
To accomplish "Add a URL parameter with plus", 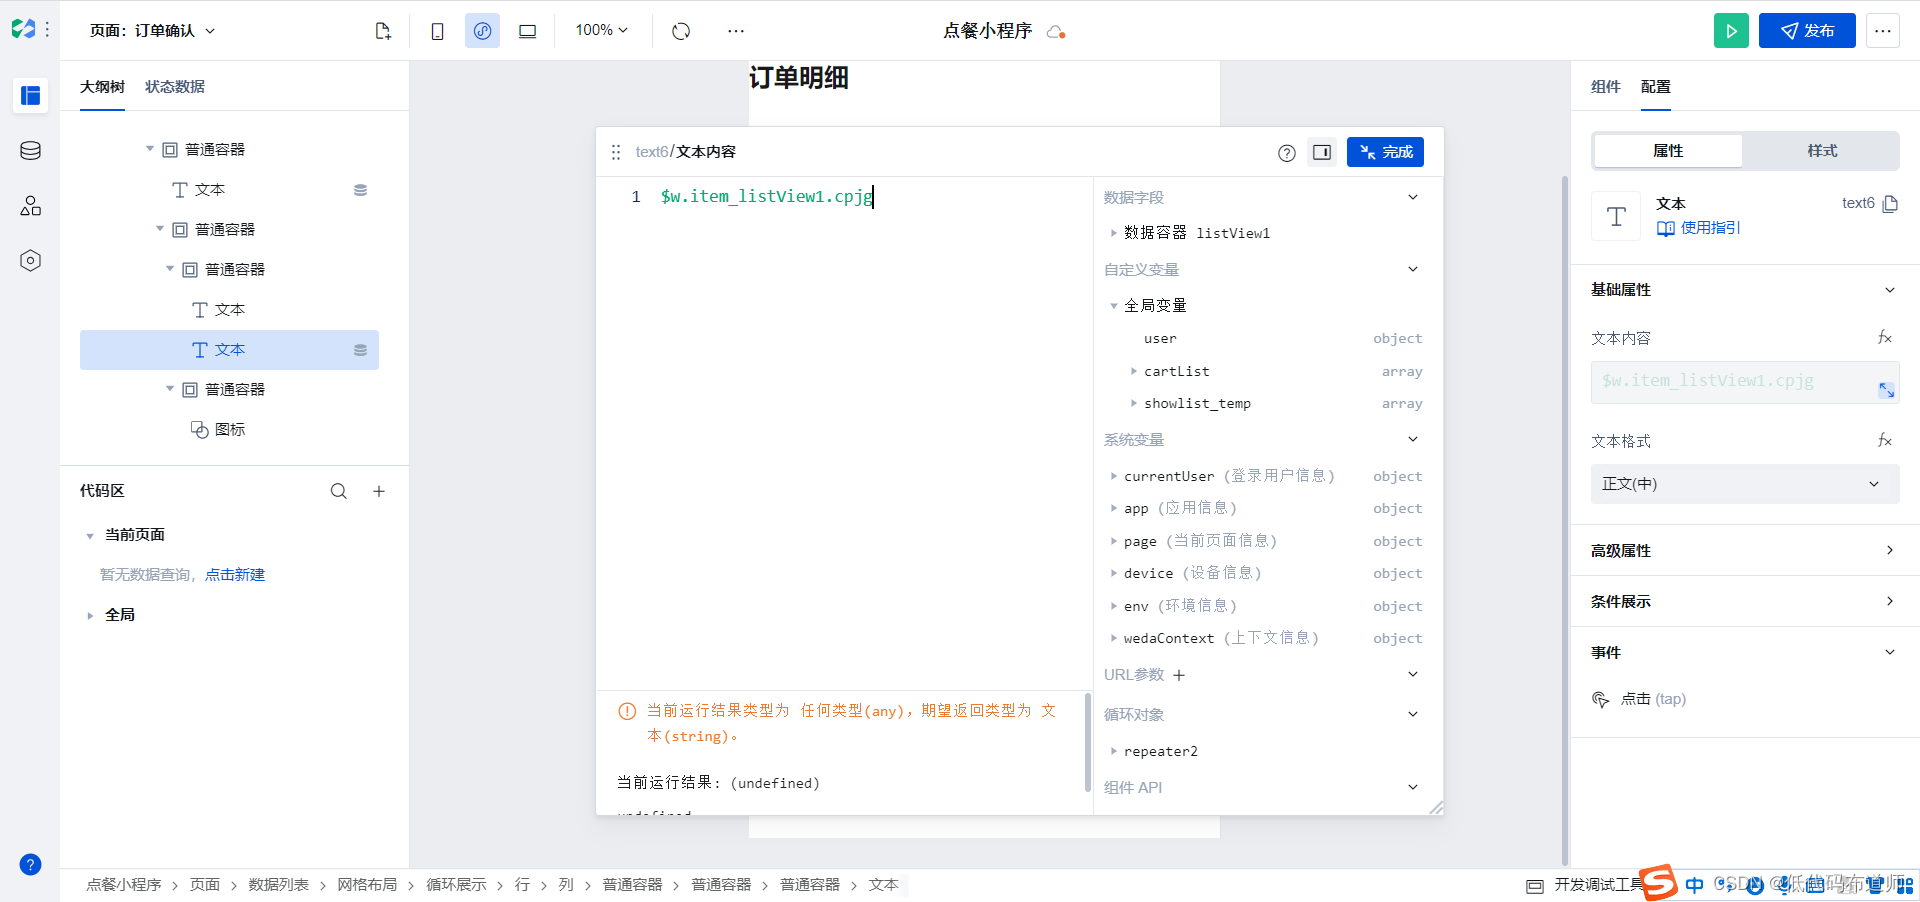I will click(x=1179, y=675).
